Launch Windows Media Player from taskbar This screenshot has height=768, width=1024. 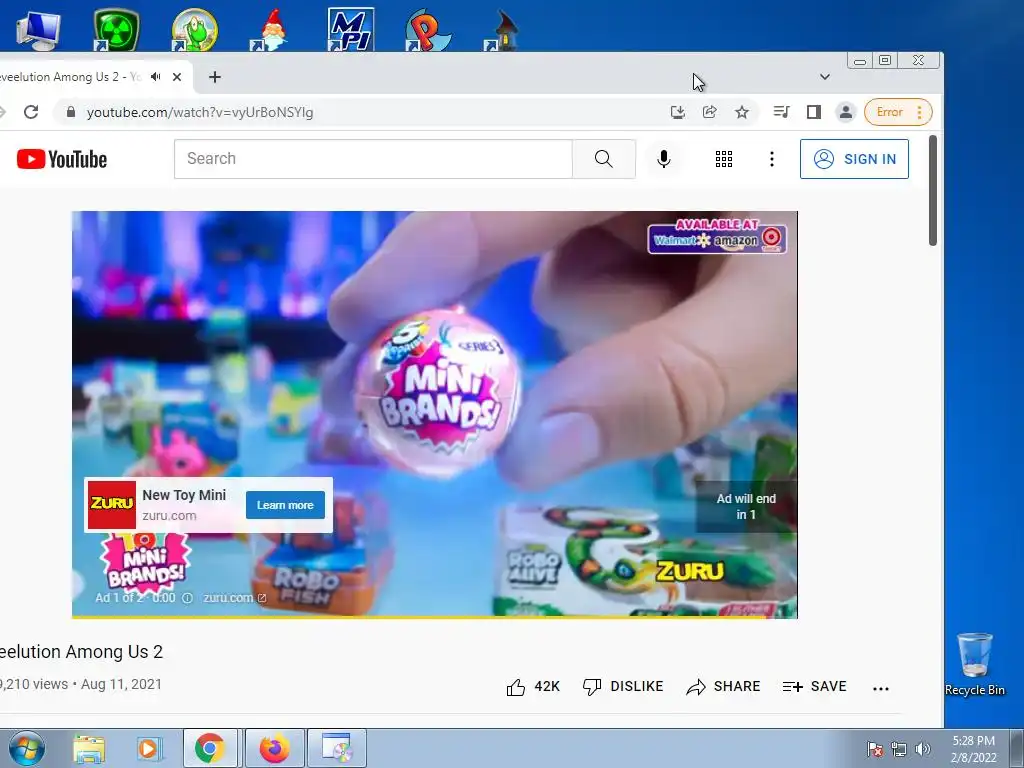pos(149,748)
